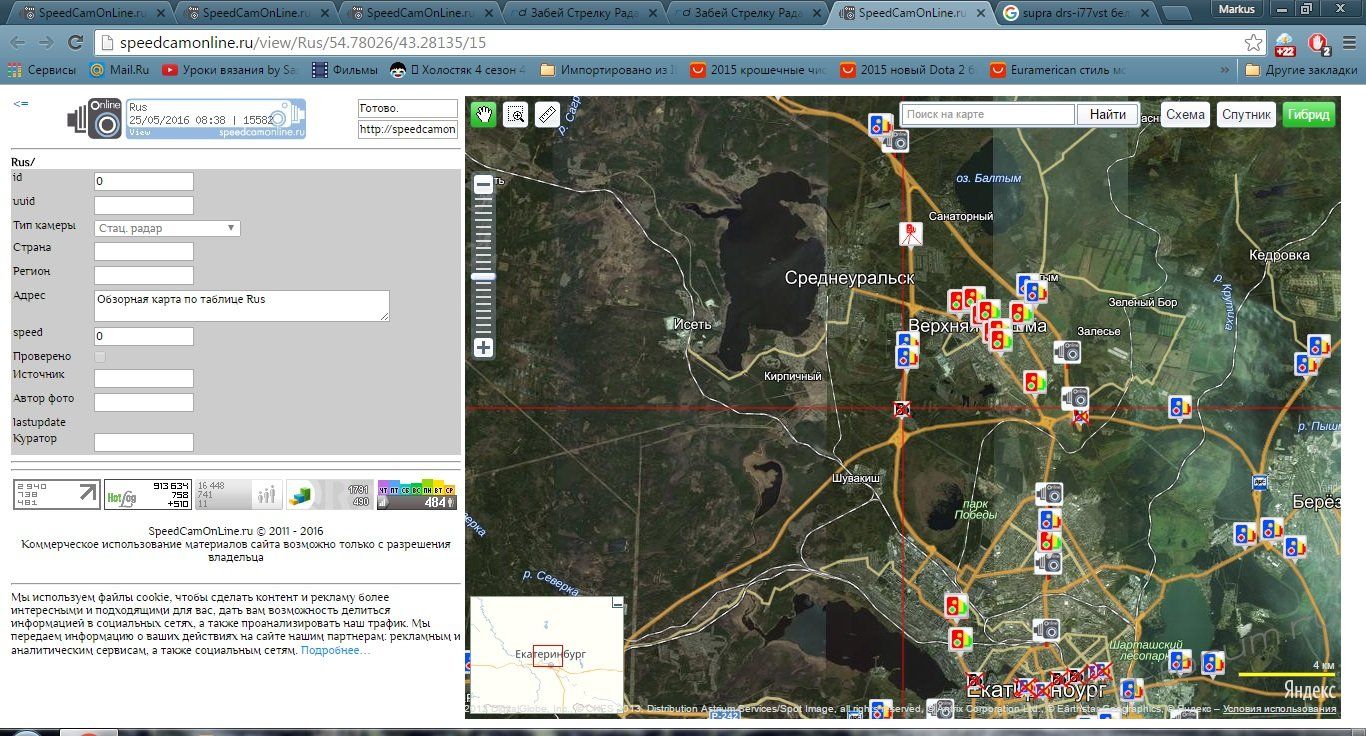This screenshot has width=1366, height=736.
Task: Bookmark this page with the star icon
Action: point(1253,43)
